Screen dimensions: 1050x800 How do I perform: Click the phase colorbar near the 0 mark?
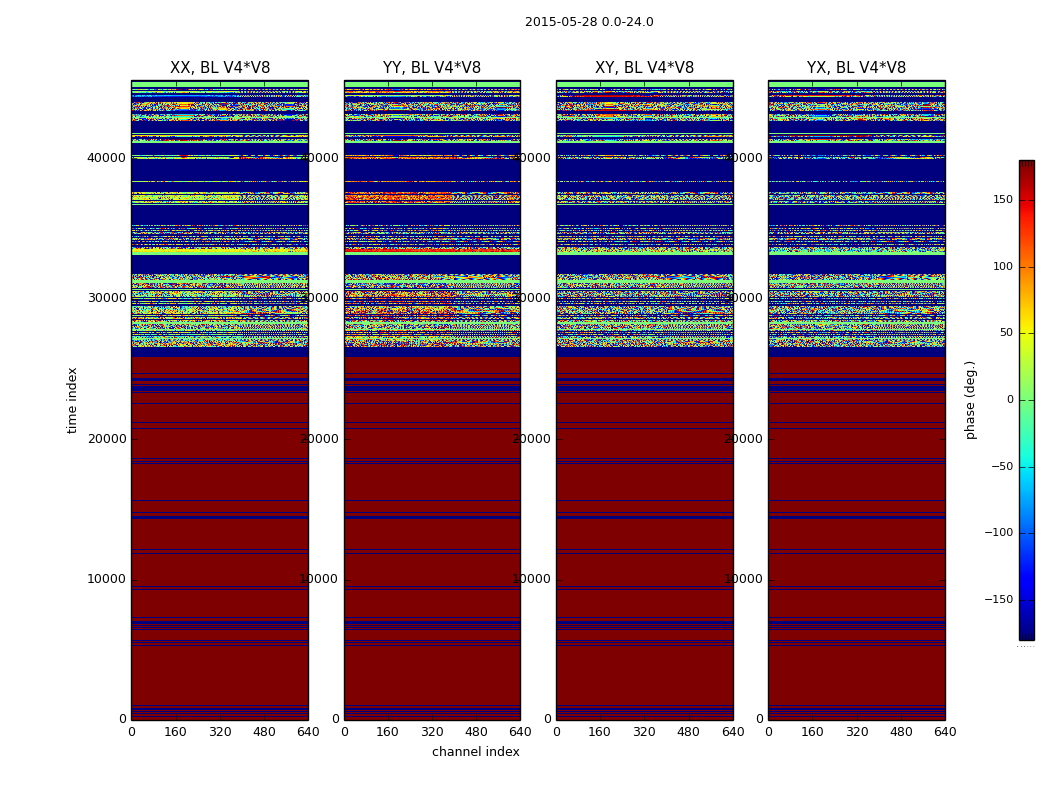point(1027,400)
